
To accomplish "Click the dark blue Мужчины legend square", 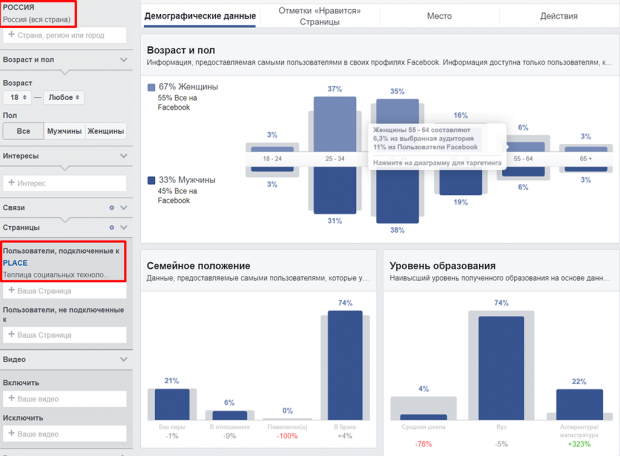I will pos(151,181).
